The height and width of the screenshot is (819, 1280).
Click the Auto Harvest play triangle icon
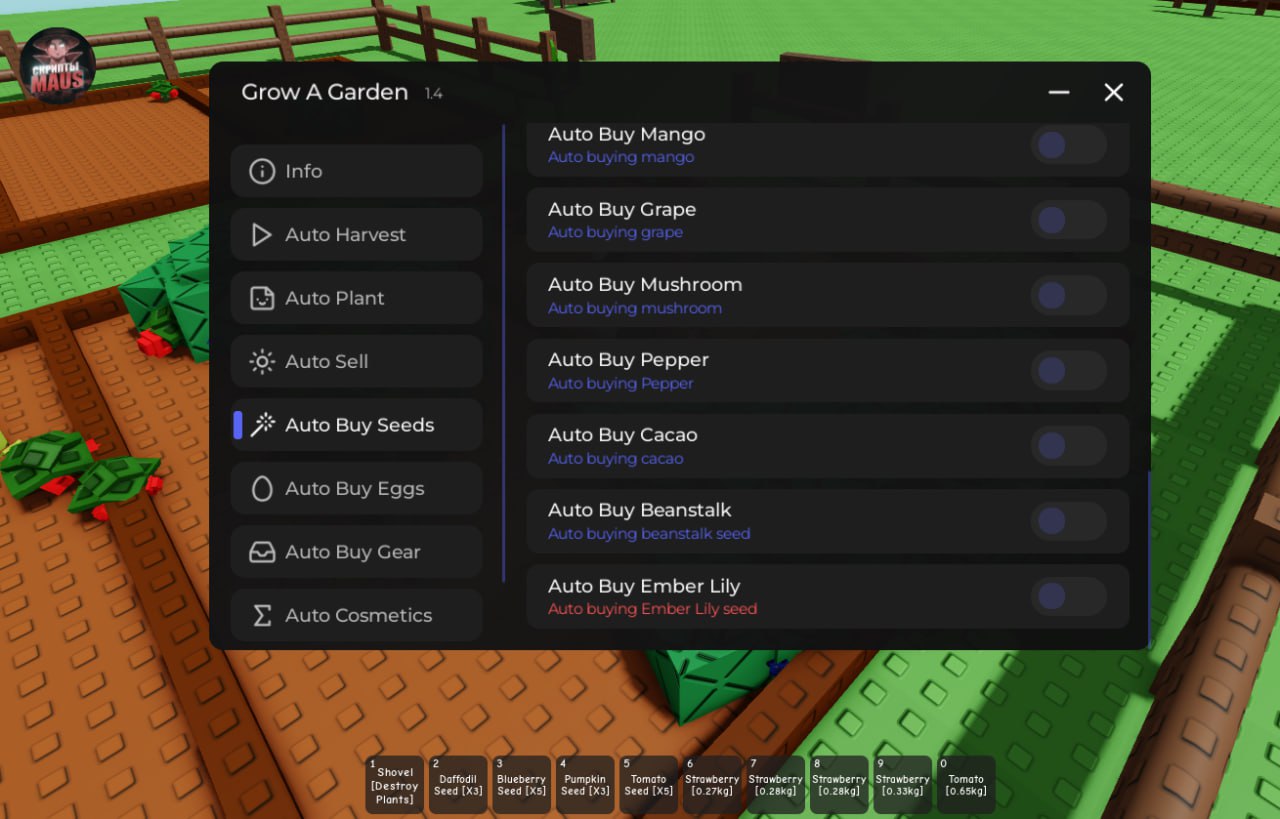click(x=262, y=235)
